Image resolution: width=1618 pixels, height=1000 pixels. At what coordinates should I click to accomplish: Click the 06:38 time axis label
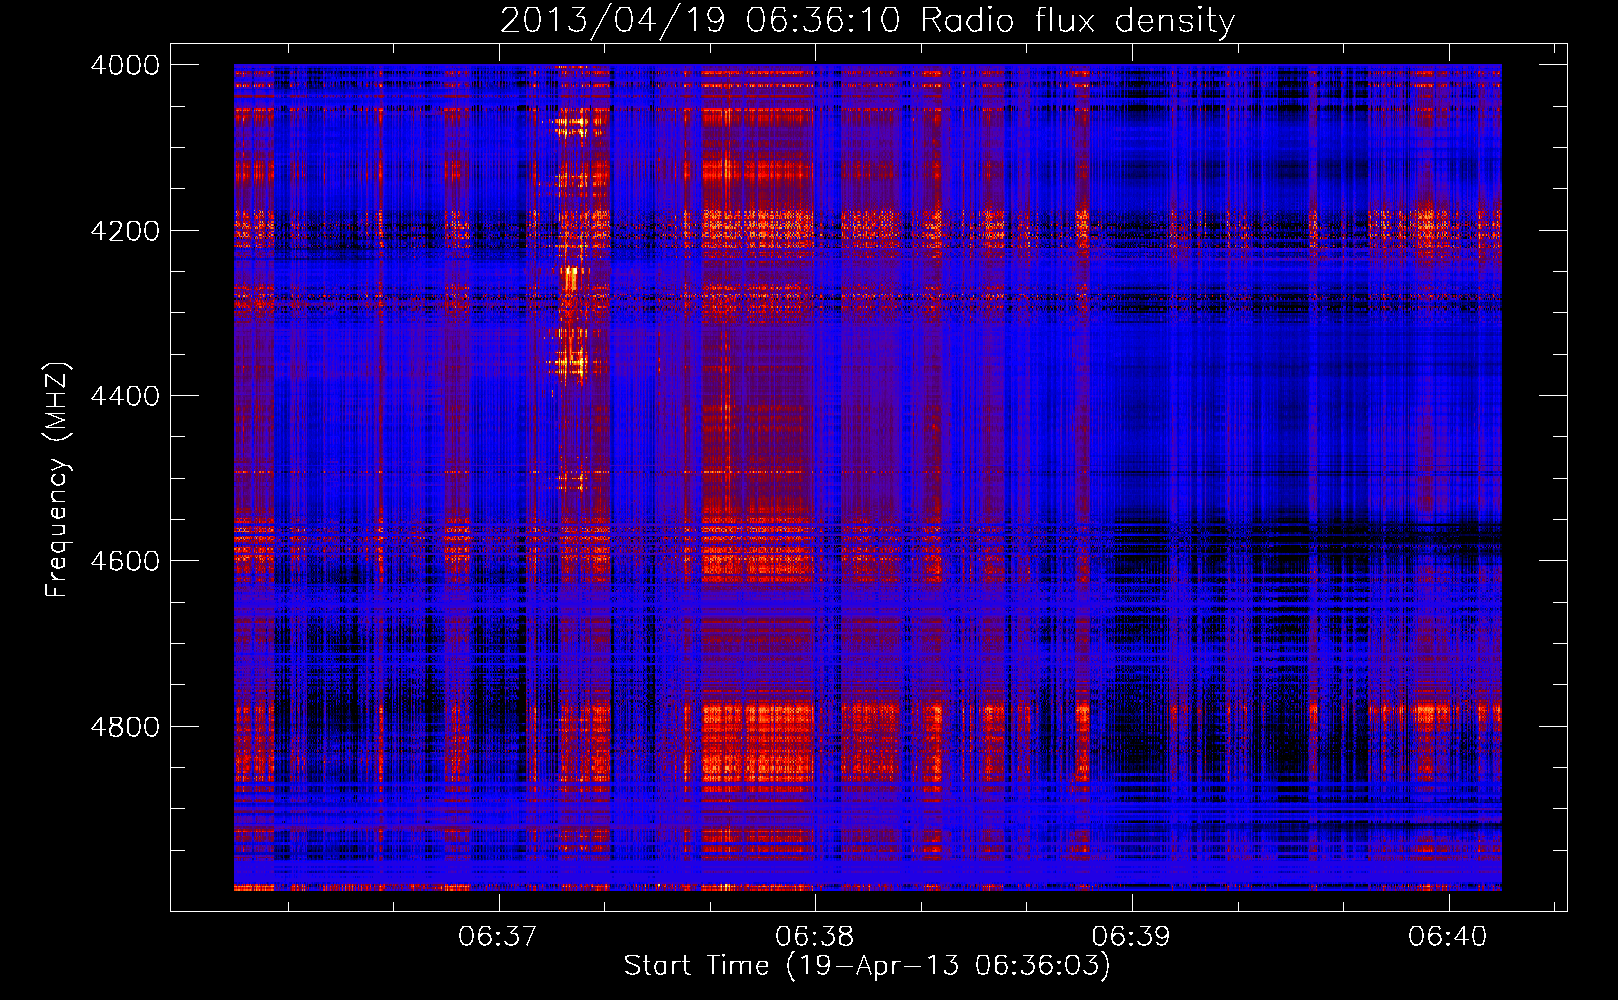[x=815, y=937]
